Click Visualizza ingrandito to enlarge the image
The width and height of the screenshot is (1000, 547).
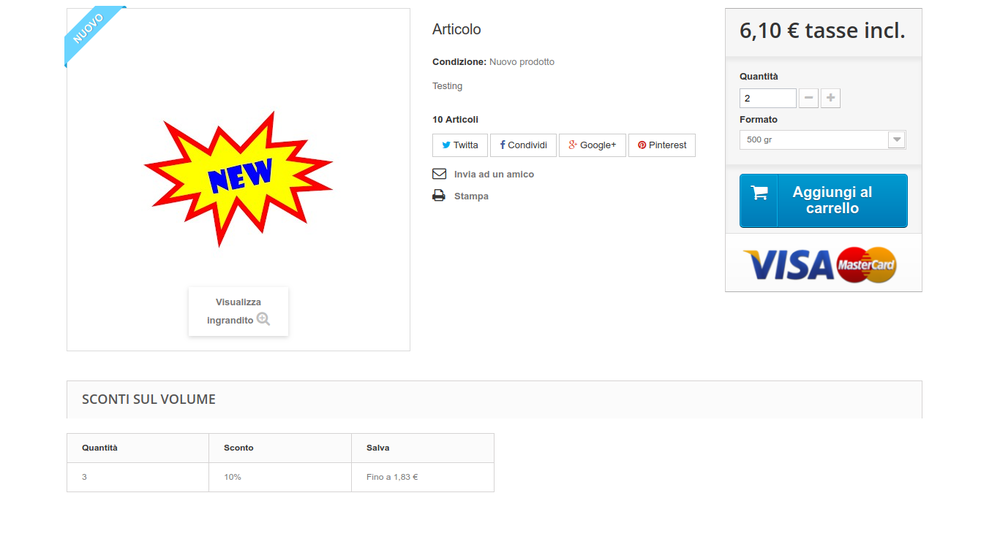[239, 311]
